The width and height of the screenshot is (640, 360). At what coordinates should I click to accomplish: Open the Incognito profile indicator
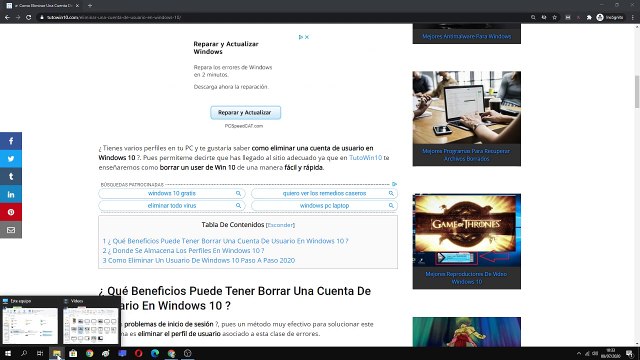610,18
